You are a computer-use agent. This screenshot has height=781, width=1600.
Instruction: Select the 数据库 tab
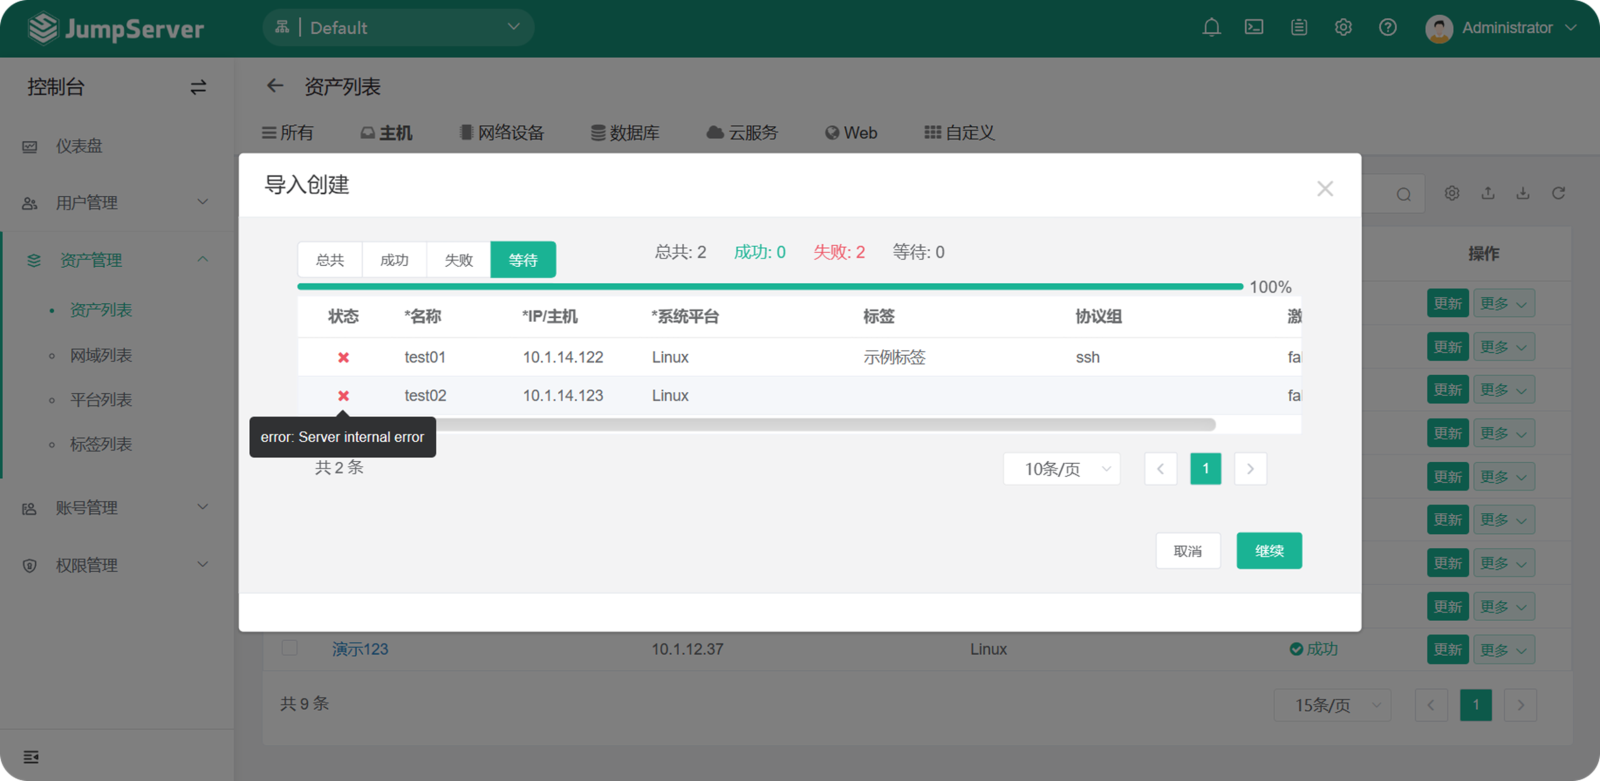click(x=625, y=133)
